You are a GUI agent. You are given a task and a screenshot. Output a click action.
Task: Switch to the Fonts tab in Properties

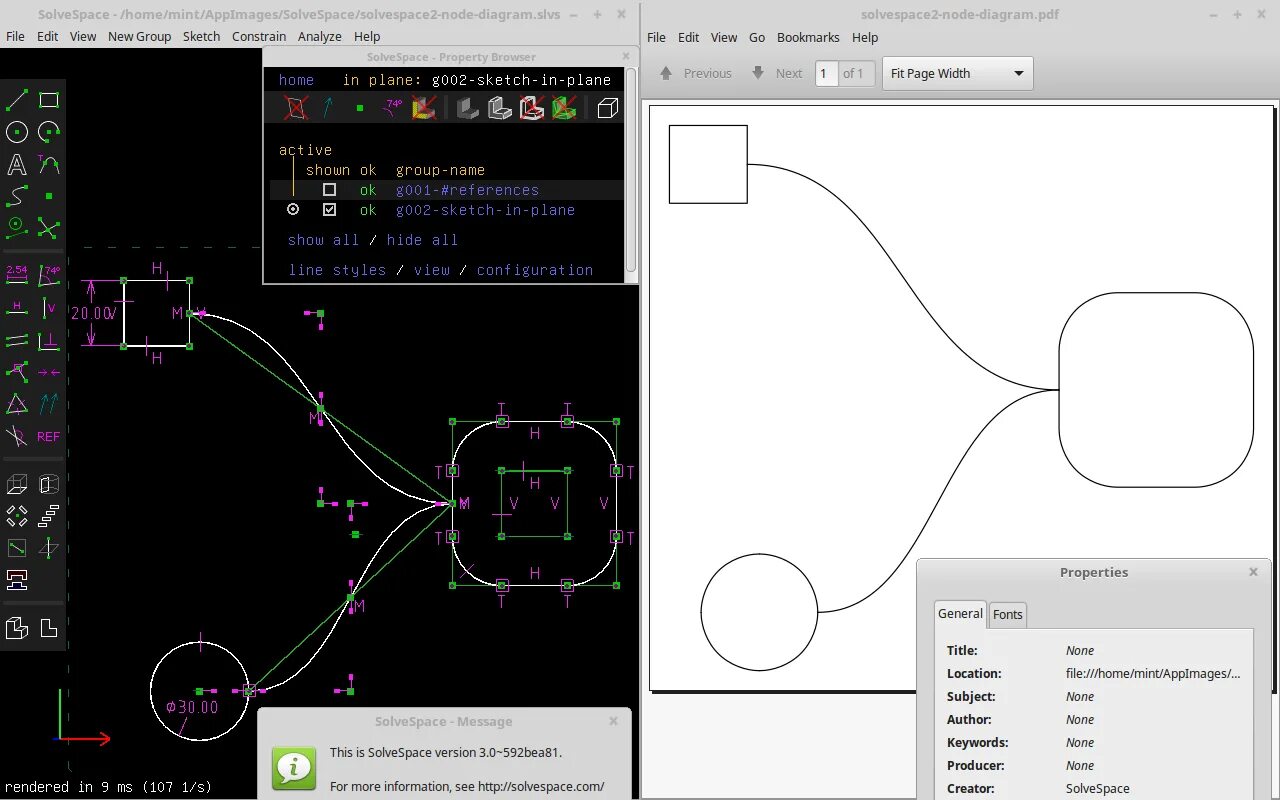tap(1007, 614)
